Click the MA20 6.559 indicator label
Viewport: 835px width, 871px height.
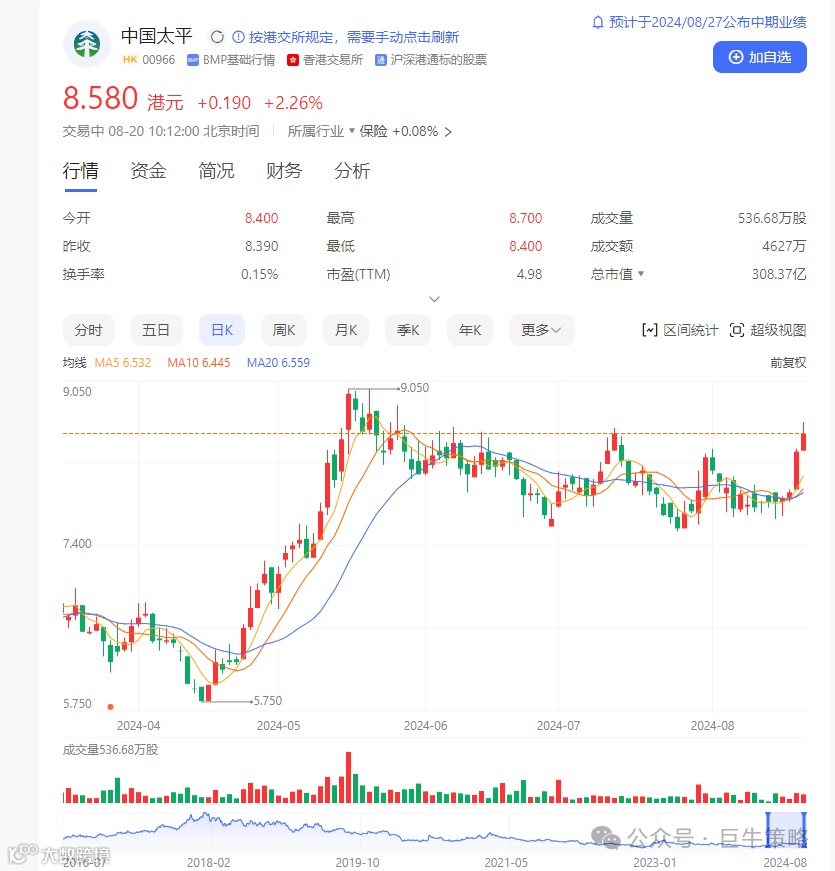[278, 363]
